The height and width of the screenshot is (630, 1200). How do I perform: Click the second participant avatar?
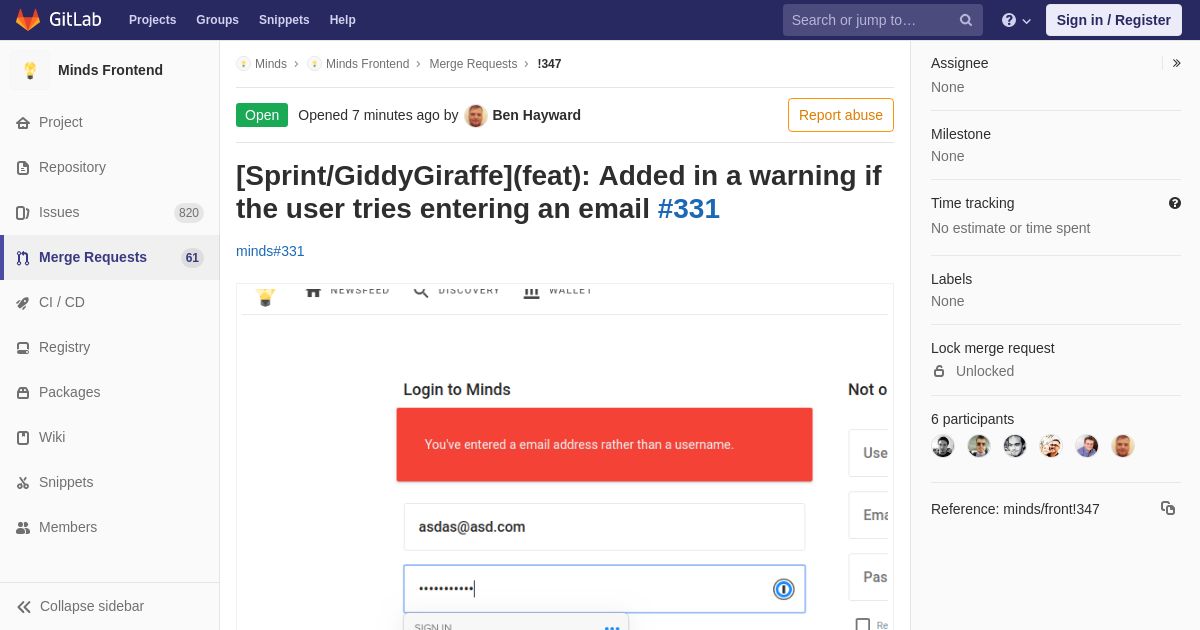pos(979,446)
